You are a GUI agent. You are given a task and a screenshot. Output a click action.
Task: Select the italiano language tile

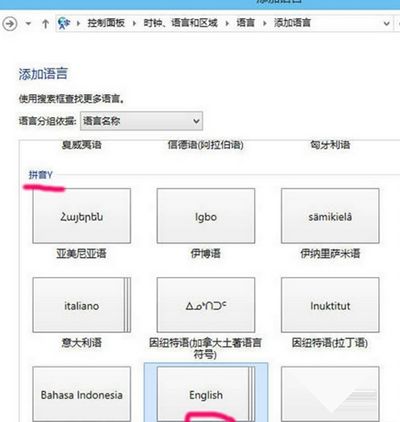coord(82,305)
